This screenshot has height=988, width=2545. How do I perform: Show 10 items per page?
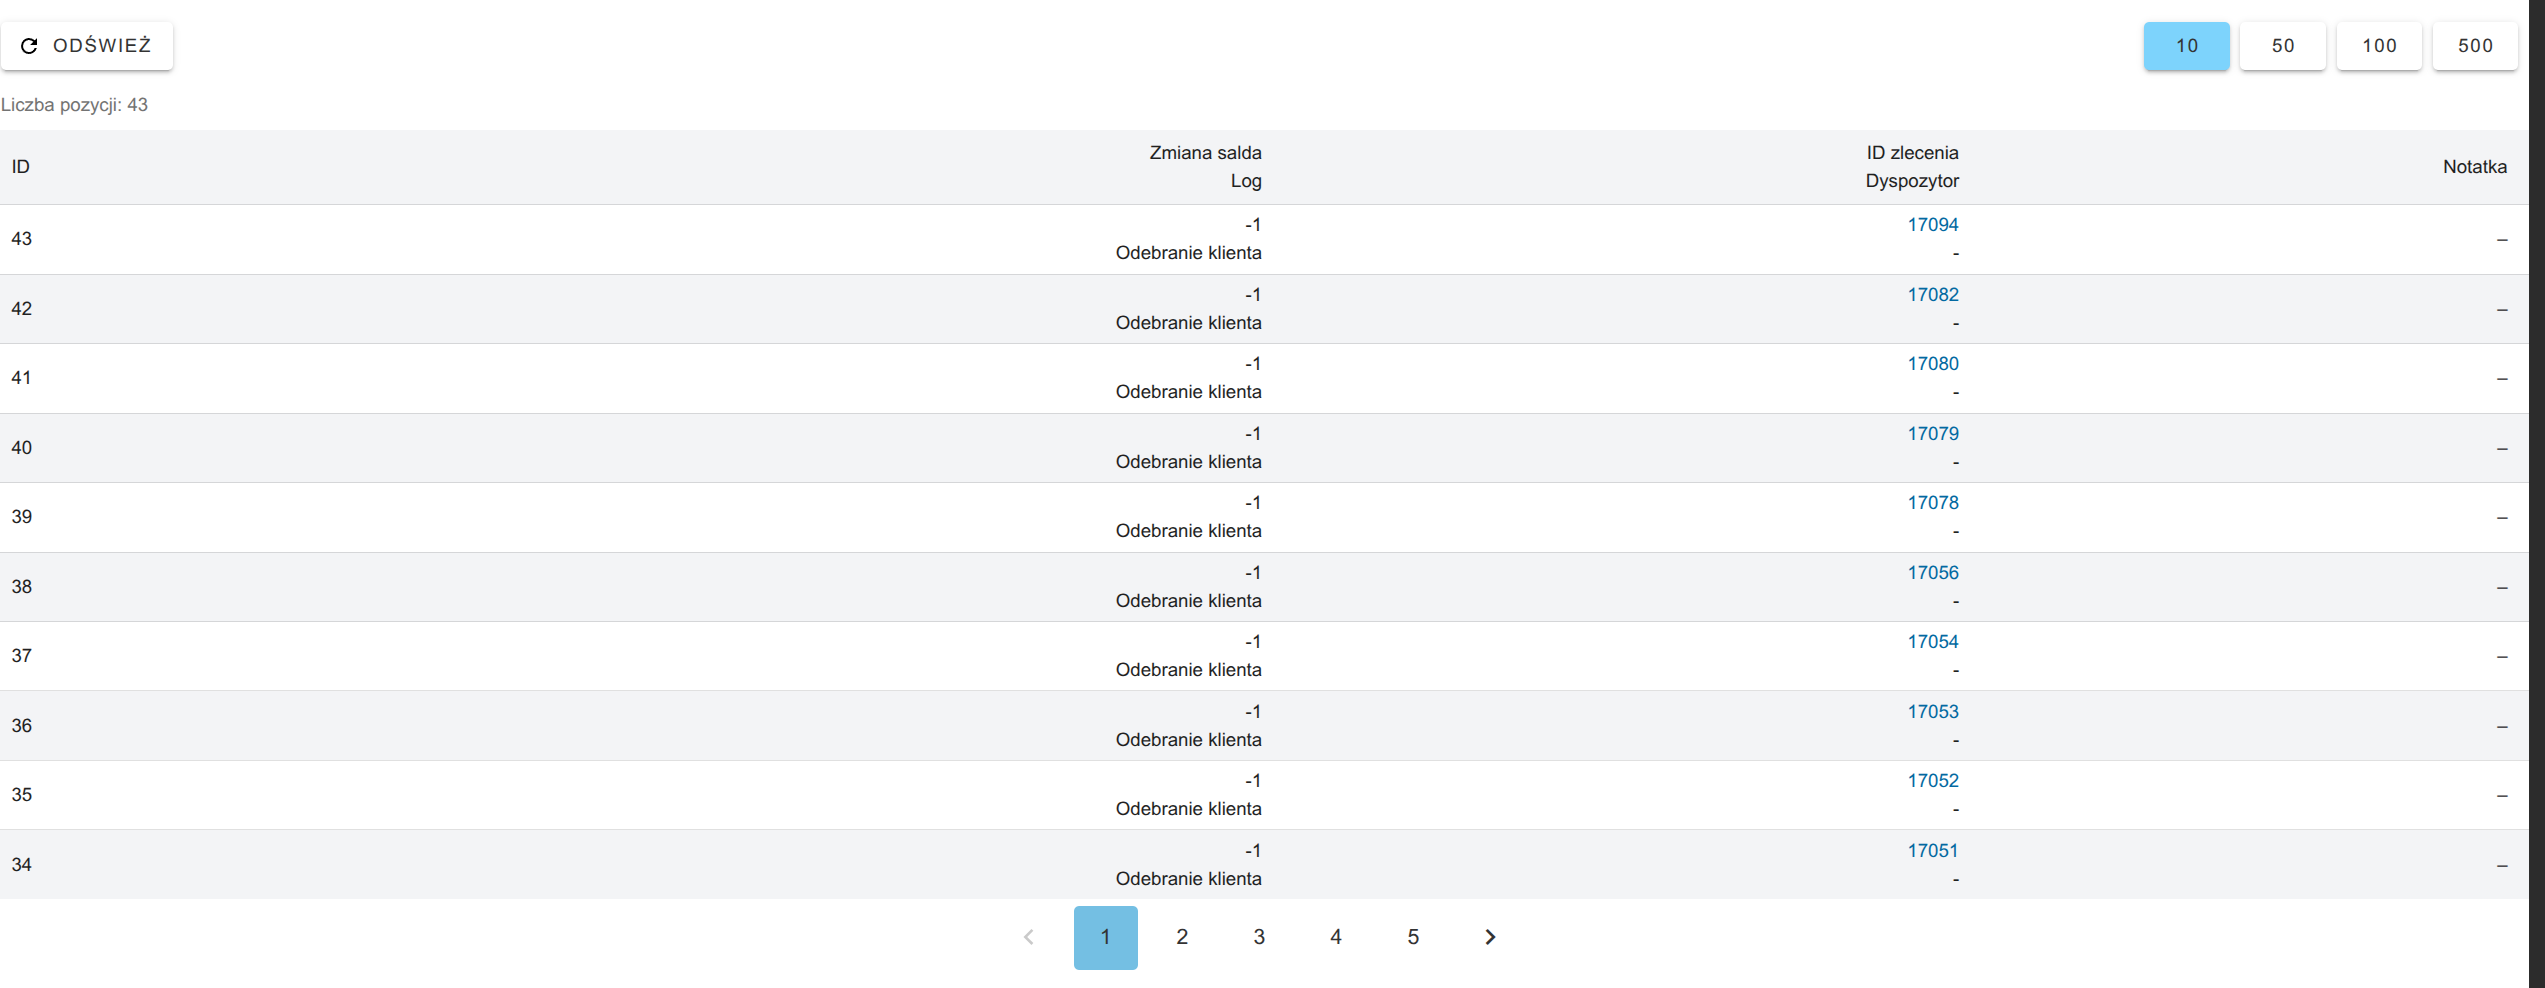click(2186, 46)
